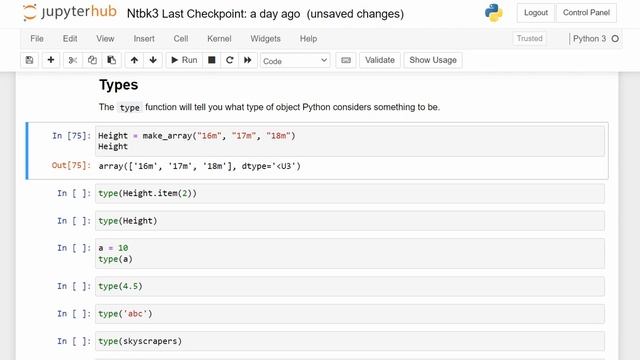
Task: Paste cells below icon
Action: click(x=111, y=60)
